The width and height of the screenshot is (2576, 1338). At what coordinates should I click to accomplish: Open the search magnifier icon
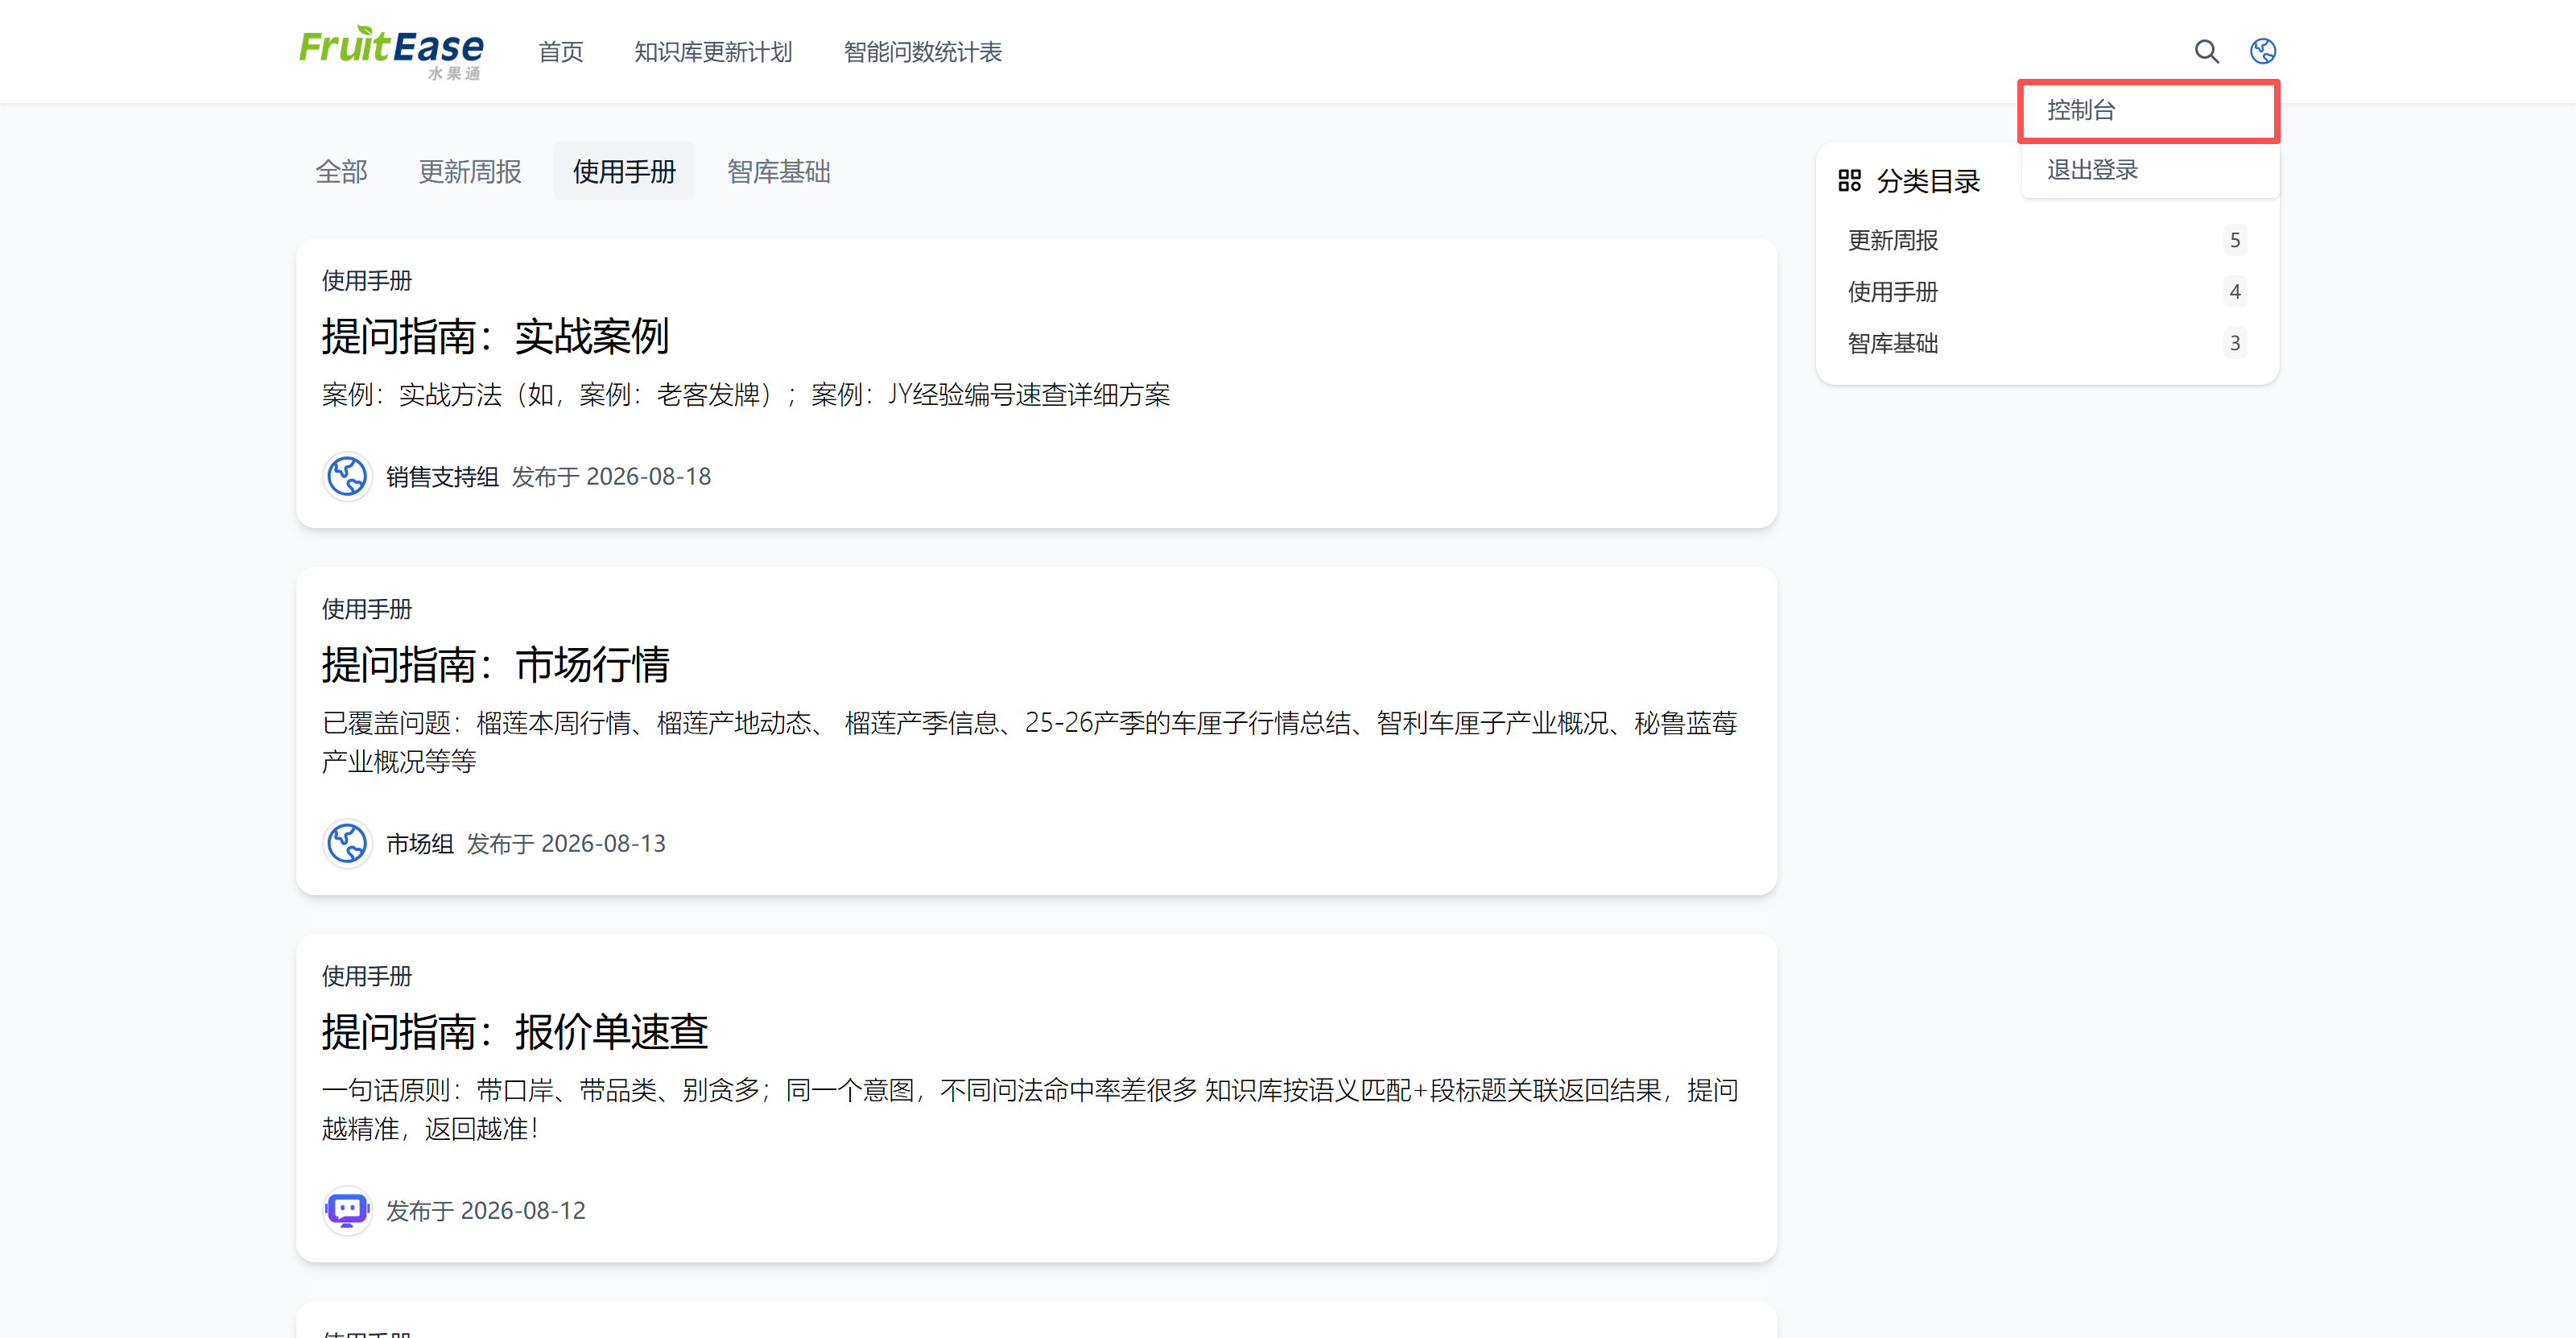tap(2206, 51)
